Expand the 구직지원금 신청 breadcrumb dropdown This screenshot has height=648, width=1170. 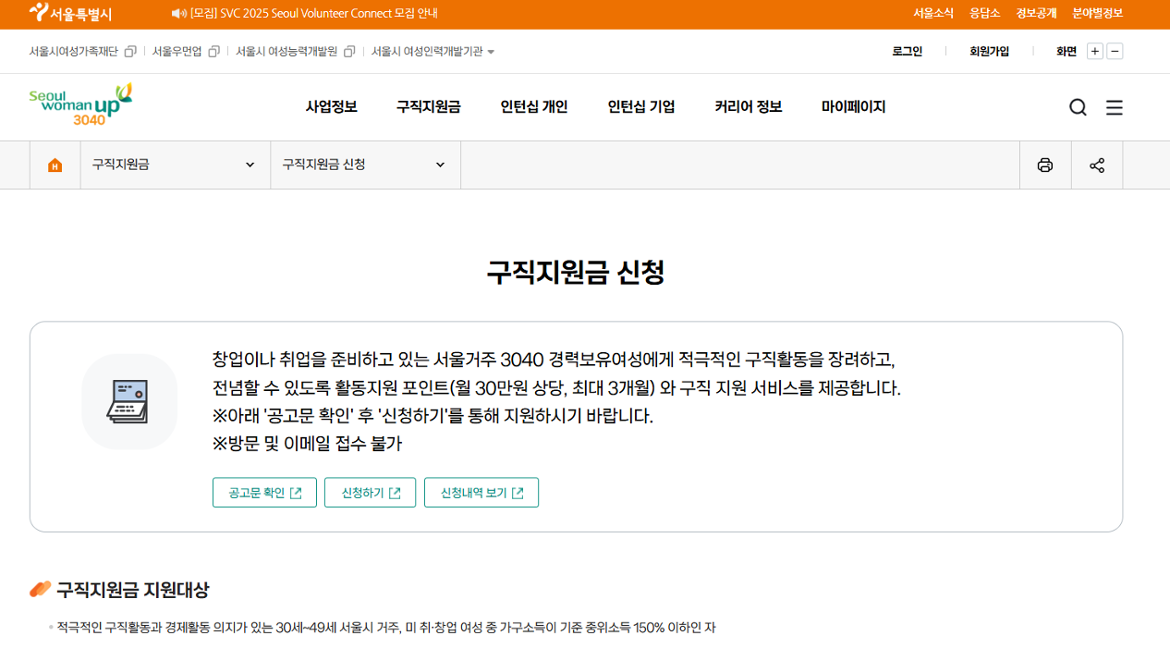coord(439,164)
